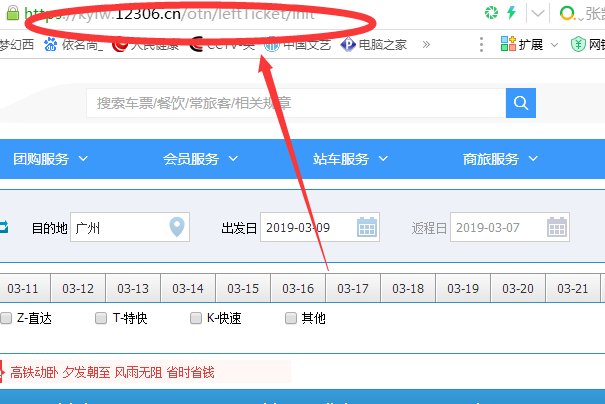Expand the 会员服务 menu
This screenshot has width=605, height=404.
click(201, 159)
